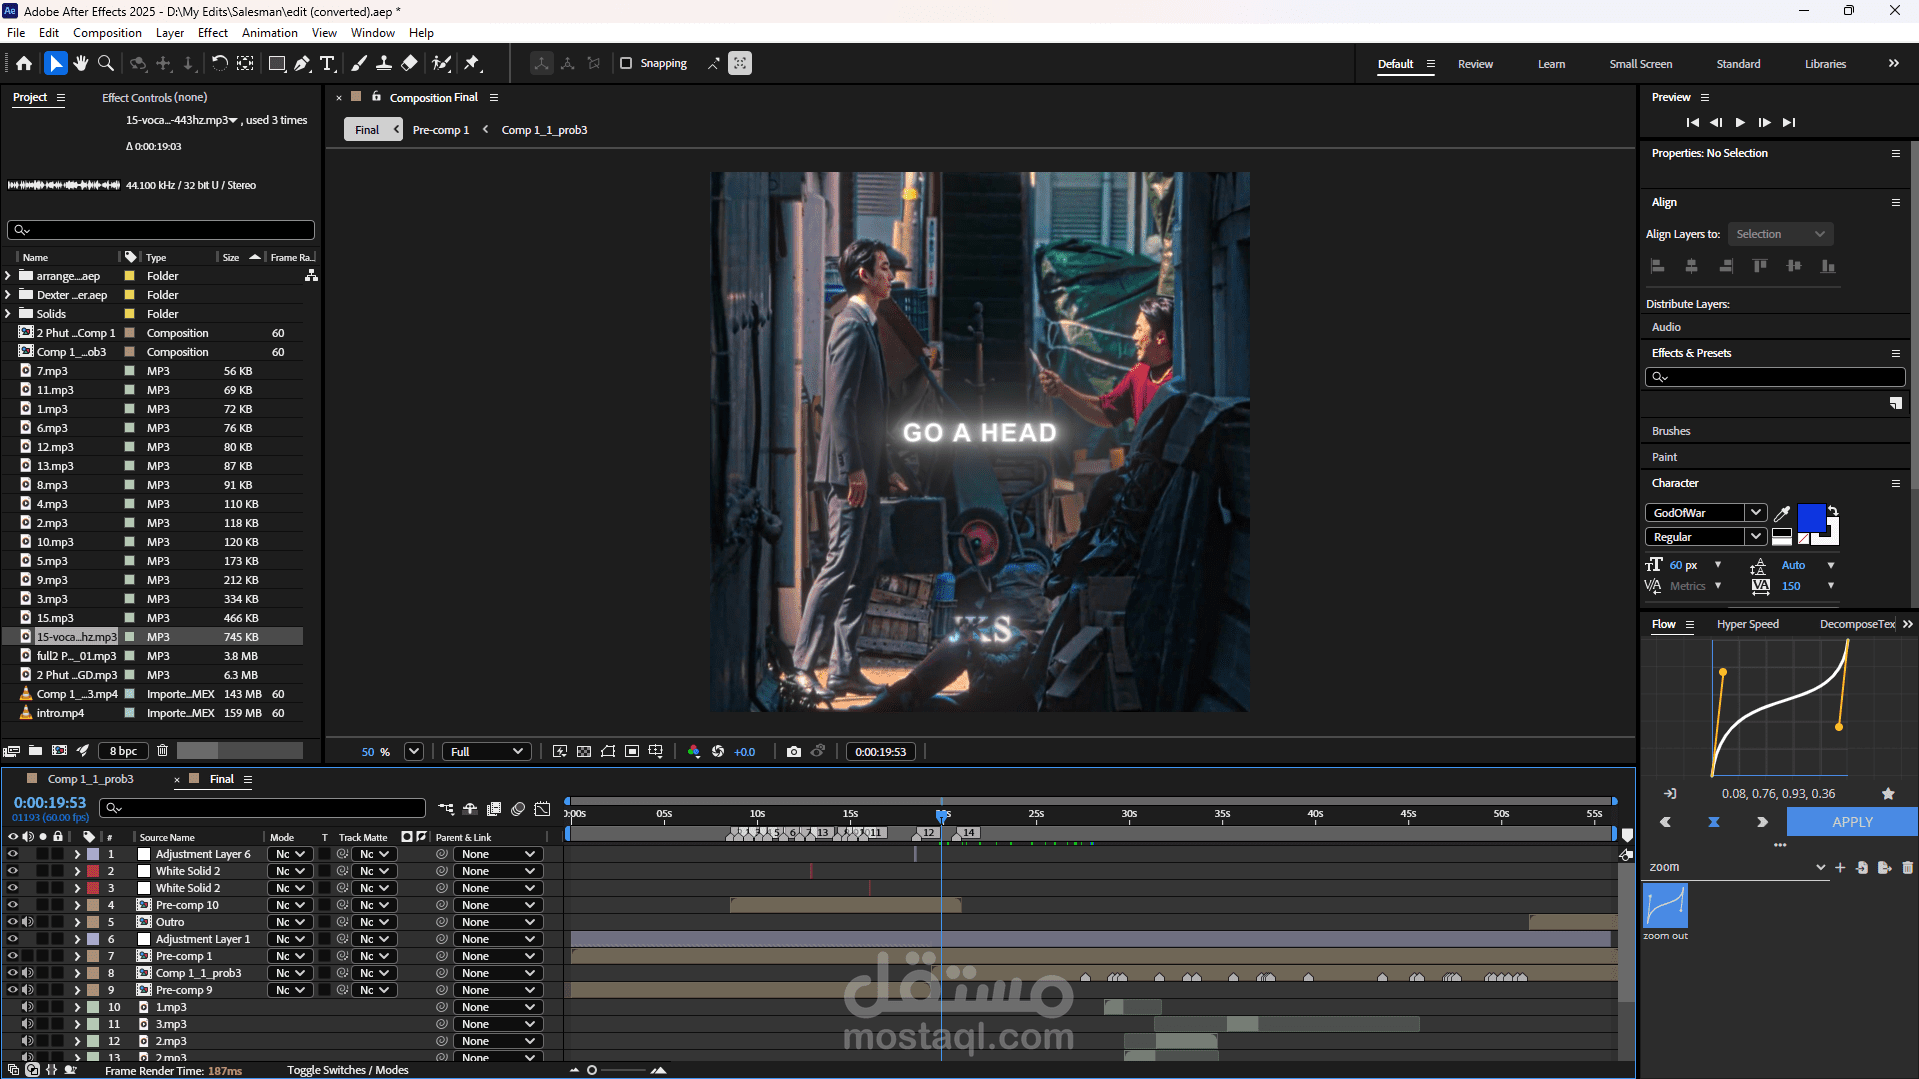Viewport: 1919px width, 1079px height.
Task: Hide the Pre-comp 9 layer
Action: click(13, 990)
